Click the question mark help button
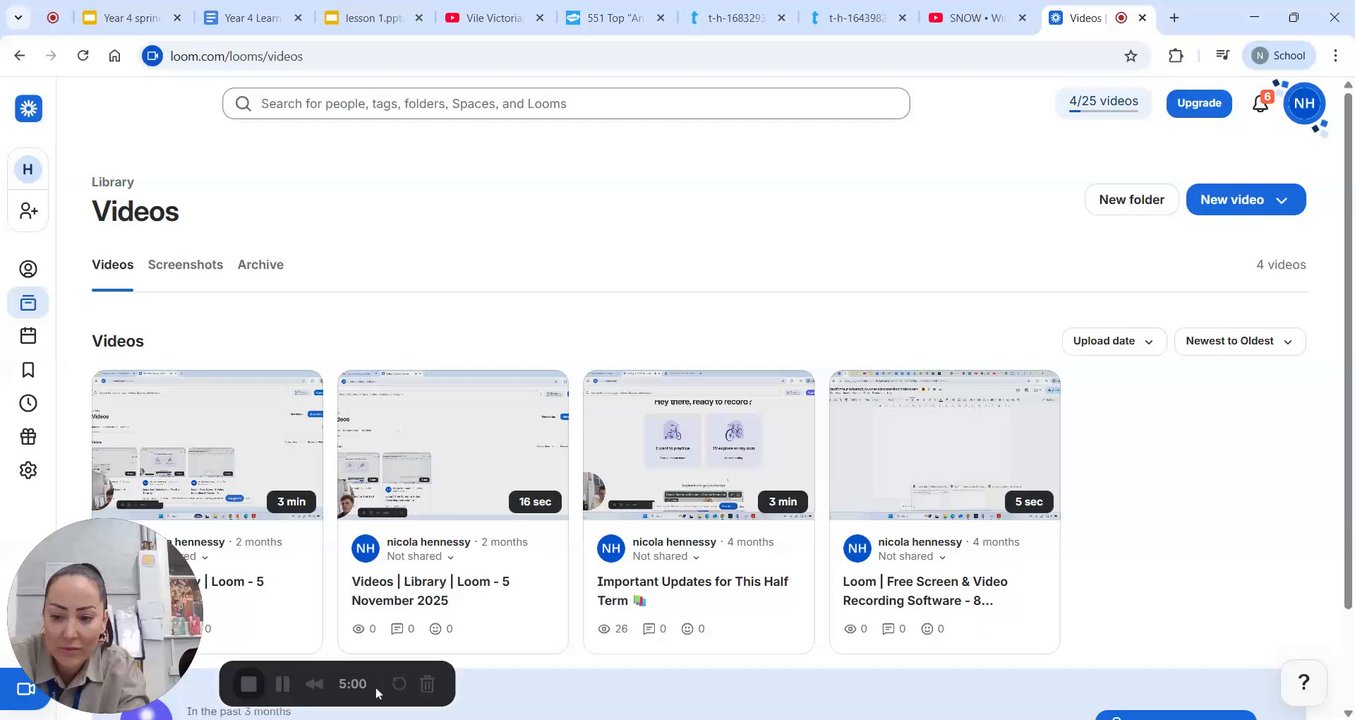The width and height of the screenshot is (1355, 720). coord(1304,682)
